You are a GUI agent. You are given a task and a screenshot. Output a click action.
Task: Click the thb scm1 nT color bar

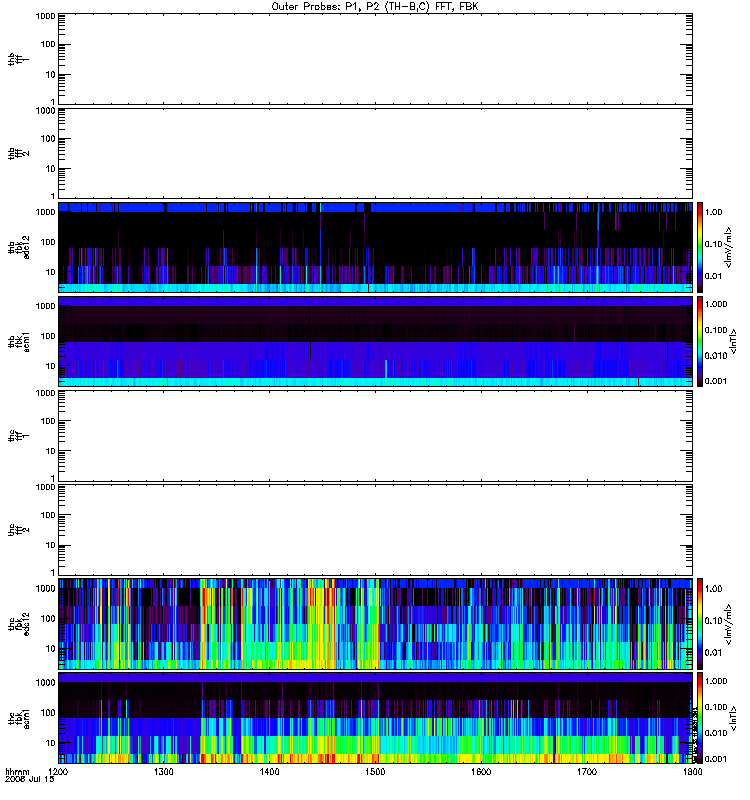[x=700, y=341]
